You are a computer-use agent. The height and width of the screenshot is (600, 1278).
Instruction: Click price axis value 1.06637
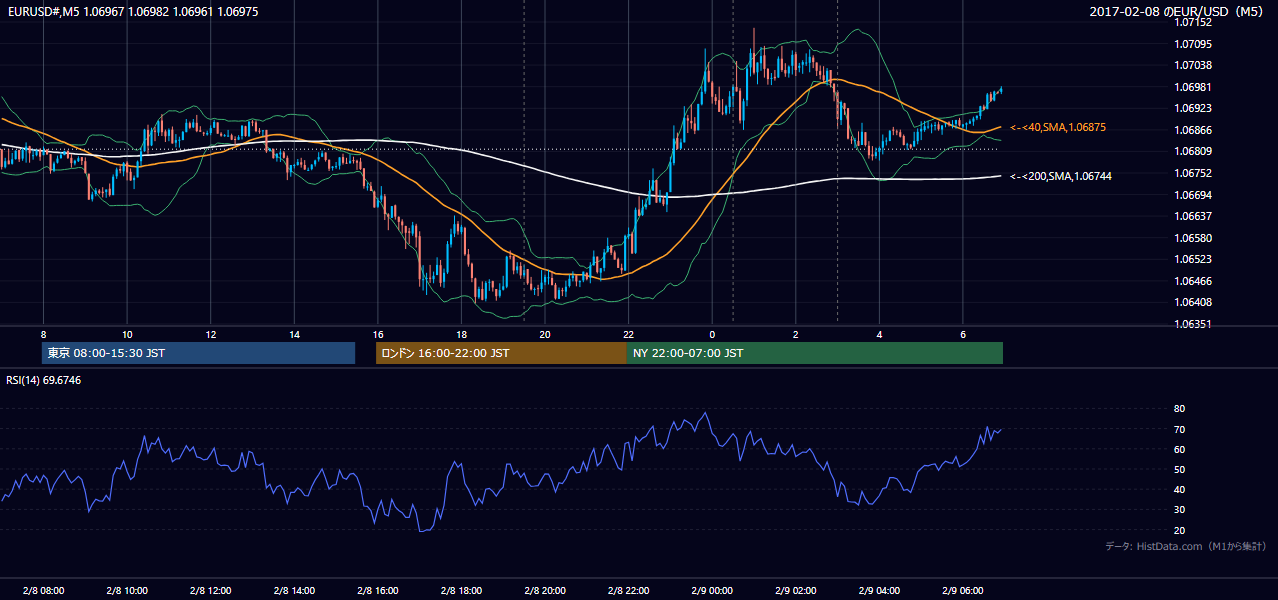point(1194,216)
